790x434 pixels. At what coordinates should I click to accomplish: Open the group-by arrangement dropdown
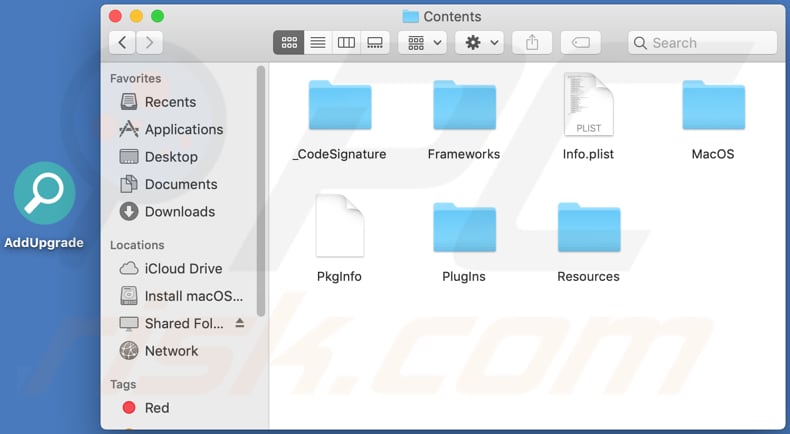pos(422,43)
